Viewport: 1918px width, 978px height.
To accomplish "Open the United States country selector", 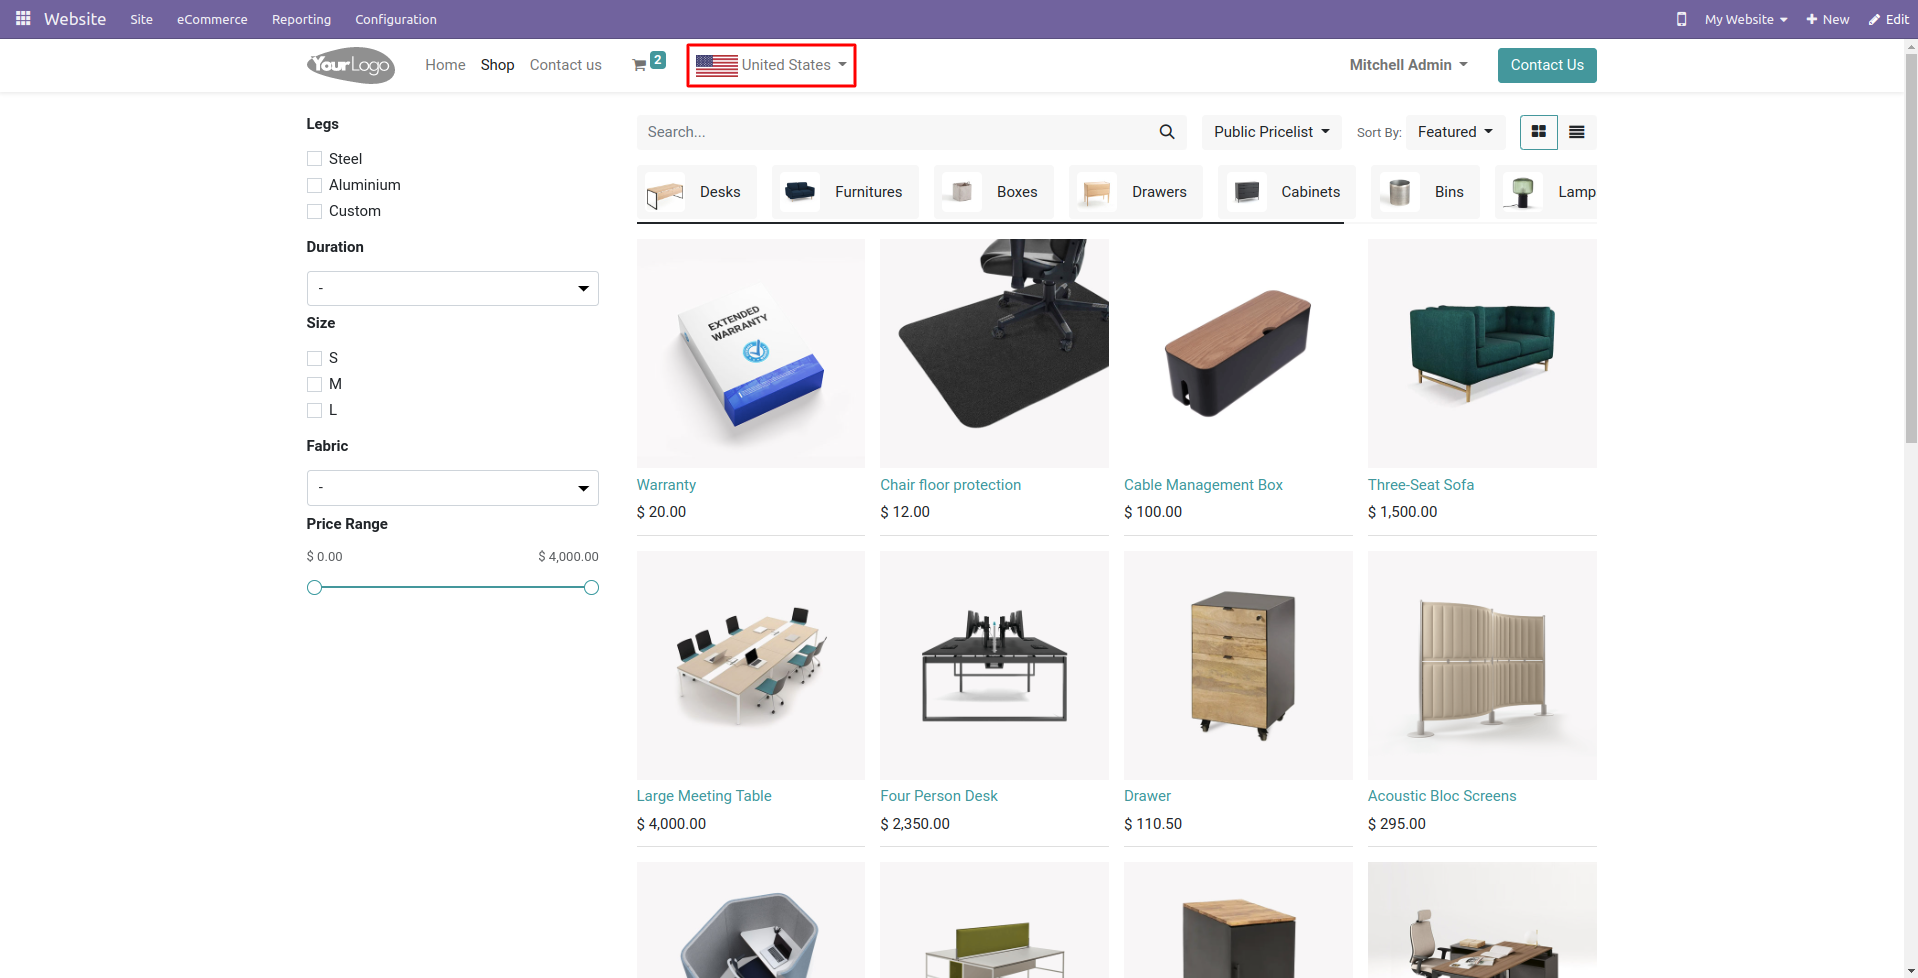I will pos(771,65).
